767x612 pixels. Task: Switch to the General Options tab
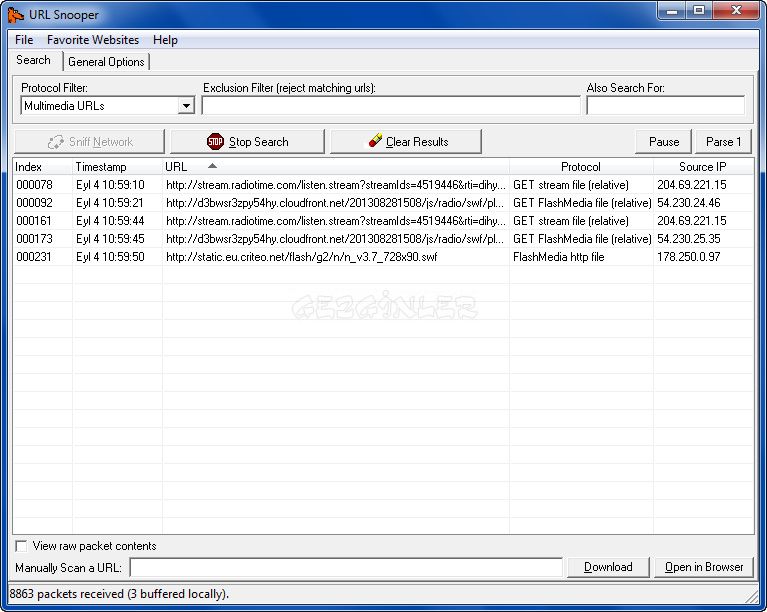pyautogui.click(x=106, y=62)
